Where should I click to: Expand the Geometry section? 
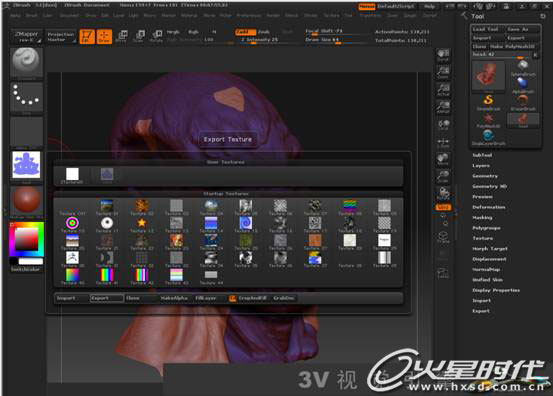pyautogui.click(x=485, y=176)
